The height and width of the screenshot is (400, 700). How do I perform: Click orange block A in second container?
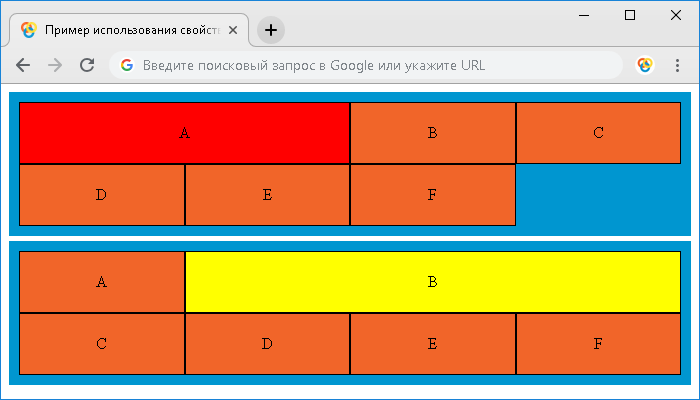coord(102,282)
